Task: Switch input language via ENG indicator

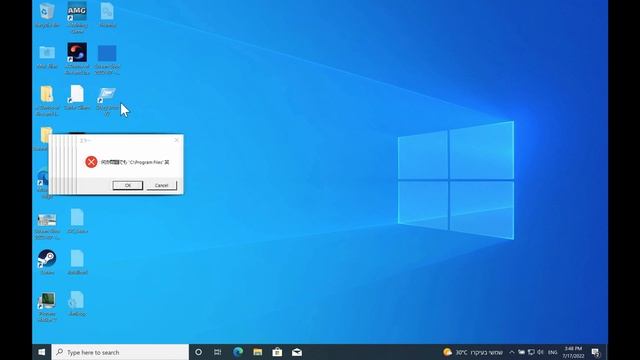Action: coord(553,352)
